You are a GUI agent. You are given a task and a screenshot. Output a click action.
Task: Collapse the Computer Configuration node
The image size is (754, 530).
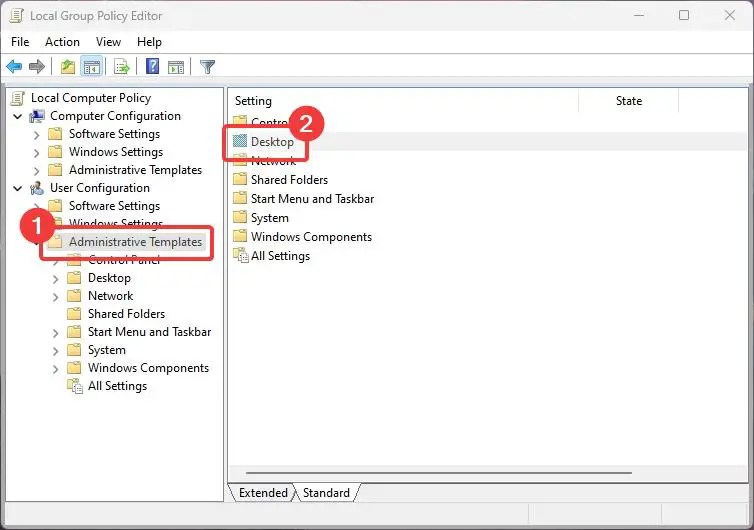(18, 116)
